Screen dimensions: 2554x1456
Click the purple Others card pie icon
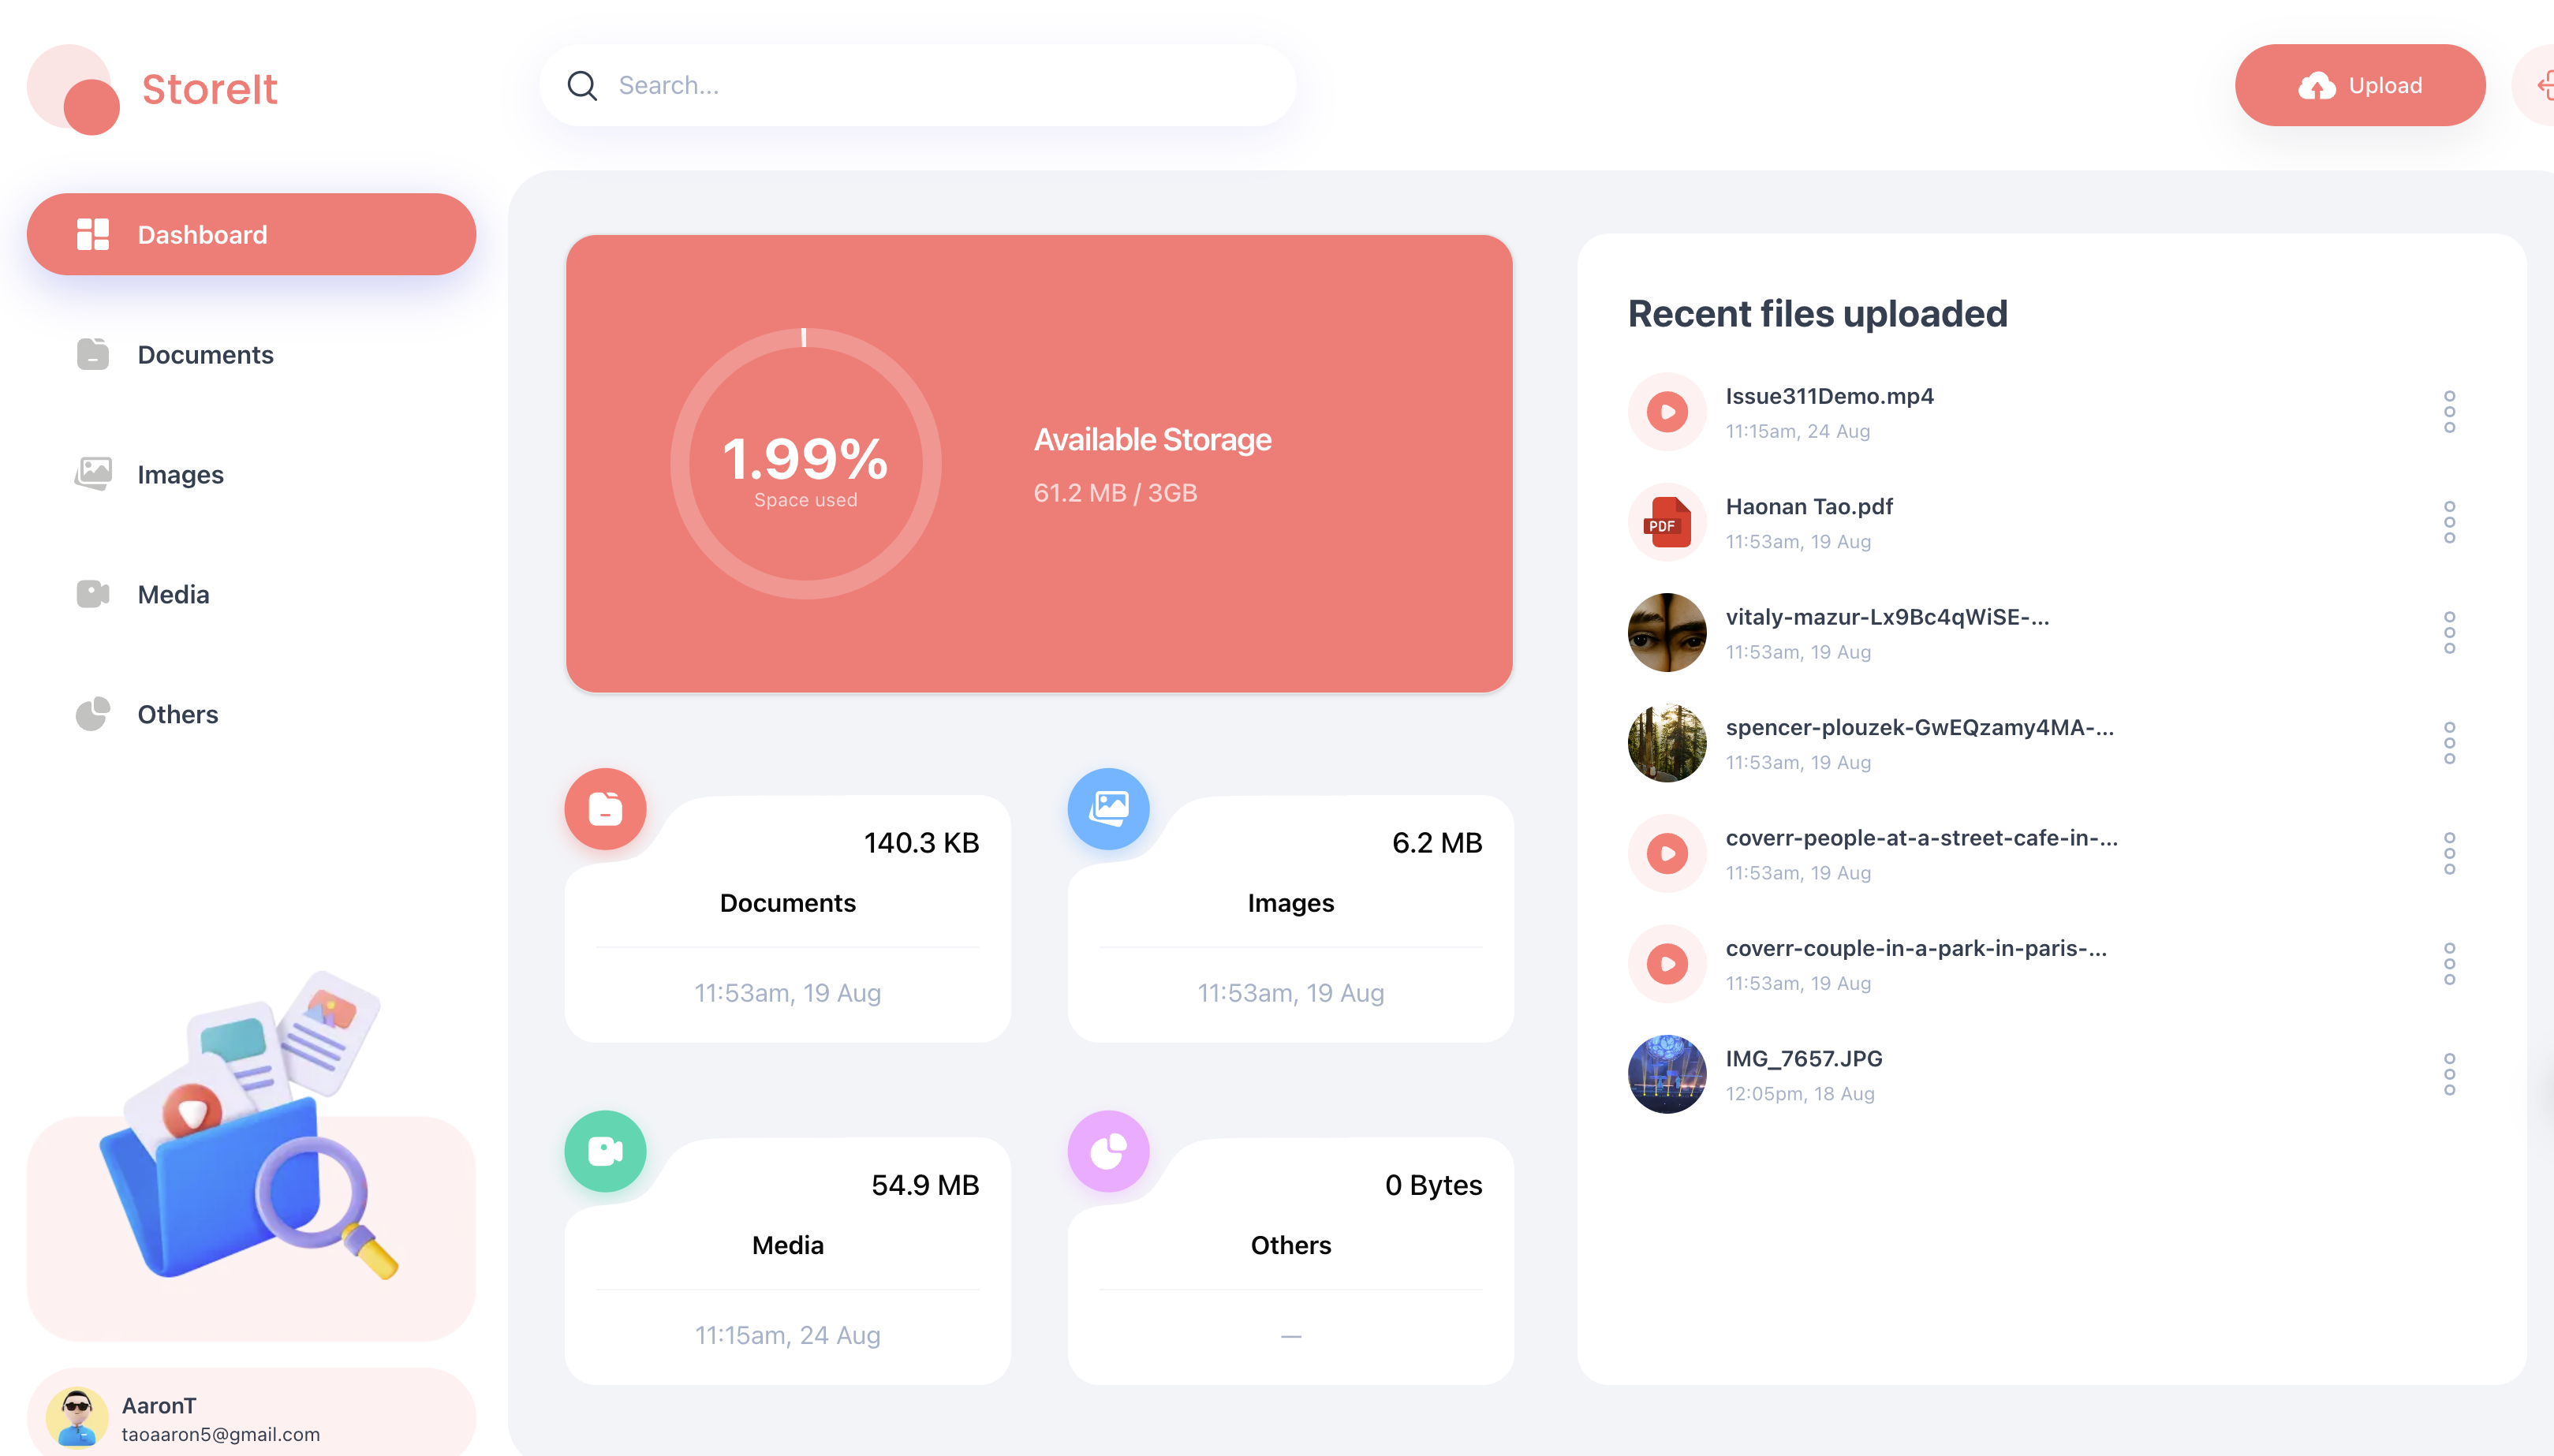(1108, 1151)
